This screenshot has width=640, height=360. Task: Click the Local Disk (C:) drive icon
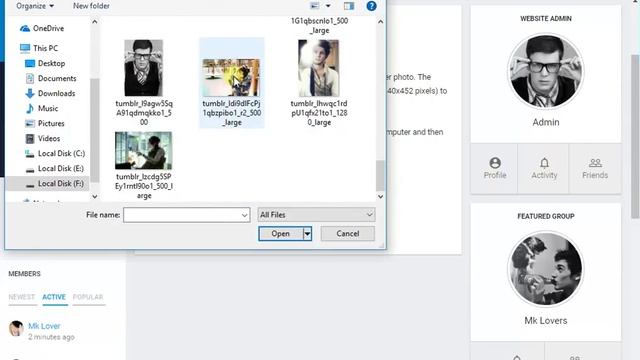[x=30, y=154]
